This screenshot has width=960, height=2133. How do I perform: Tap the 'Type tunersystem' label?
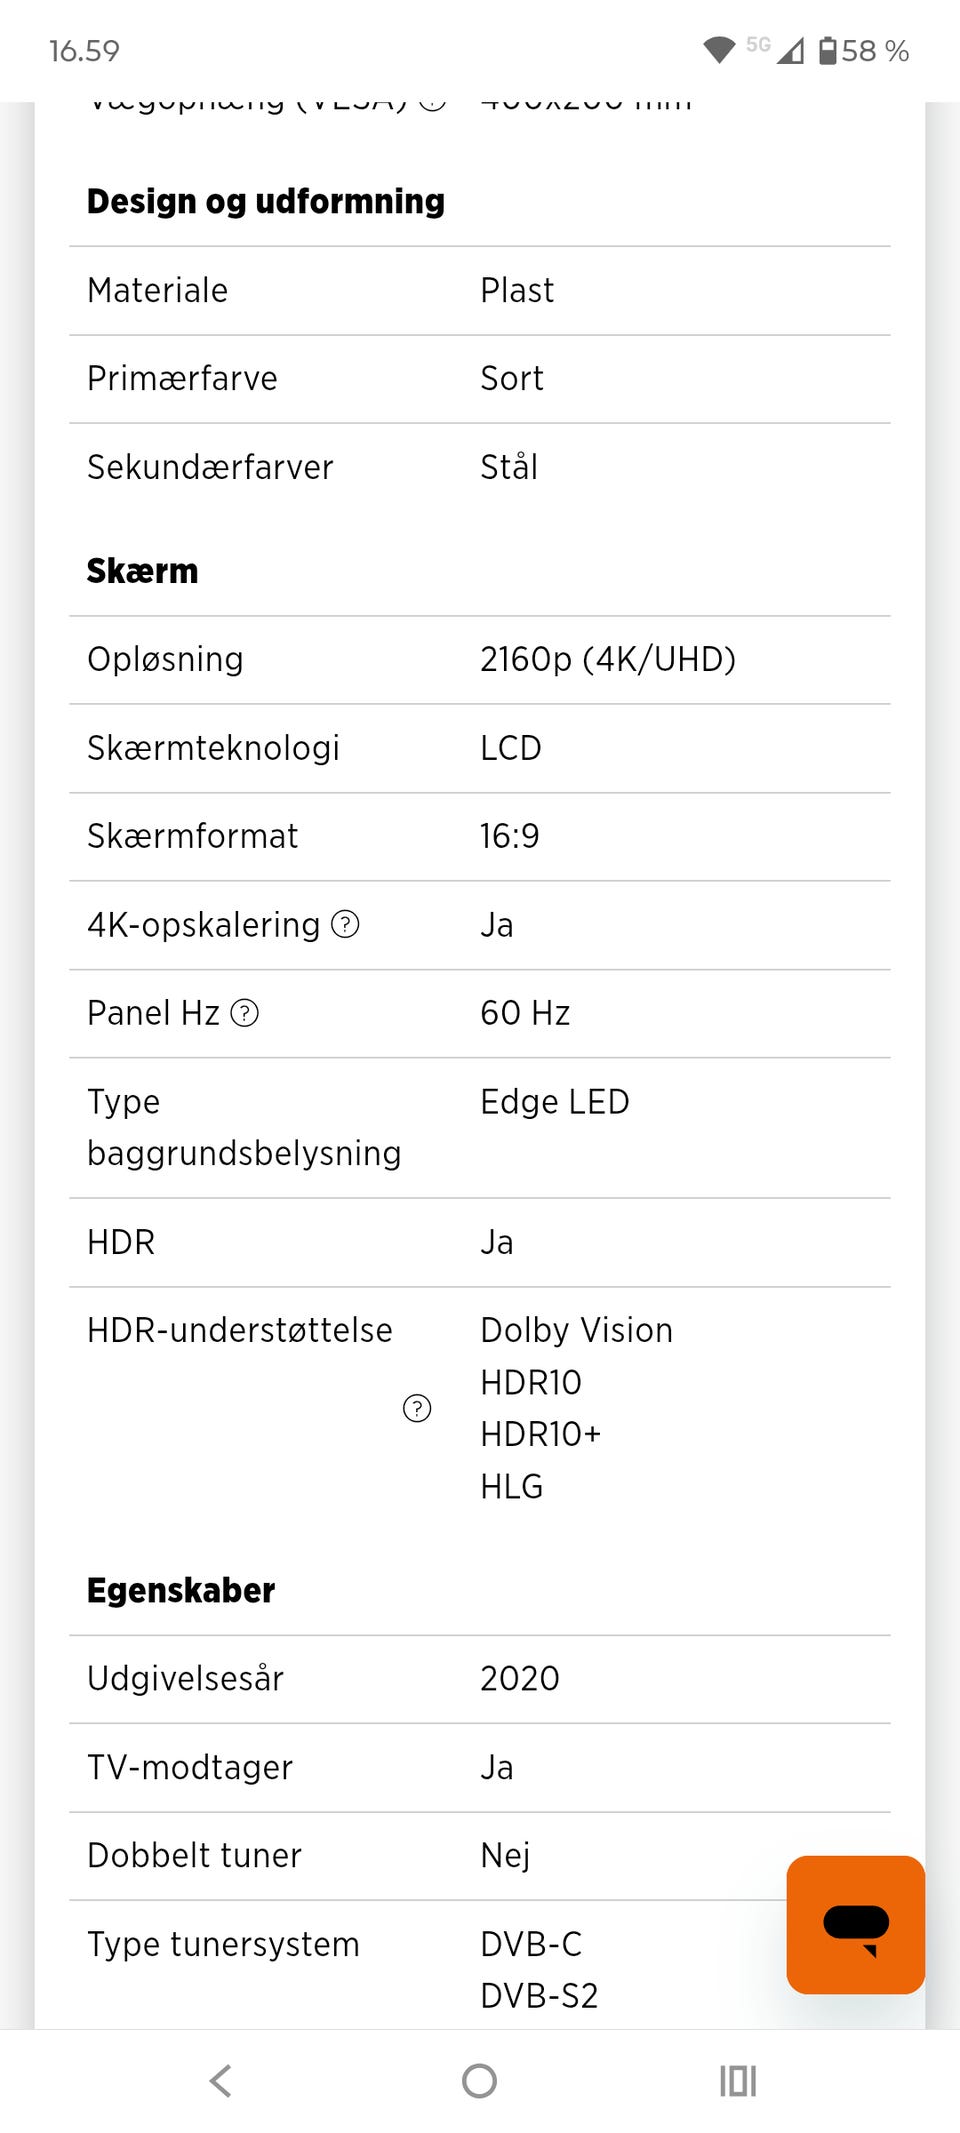click(x=224, y=1944)
